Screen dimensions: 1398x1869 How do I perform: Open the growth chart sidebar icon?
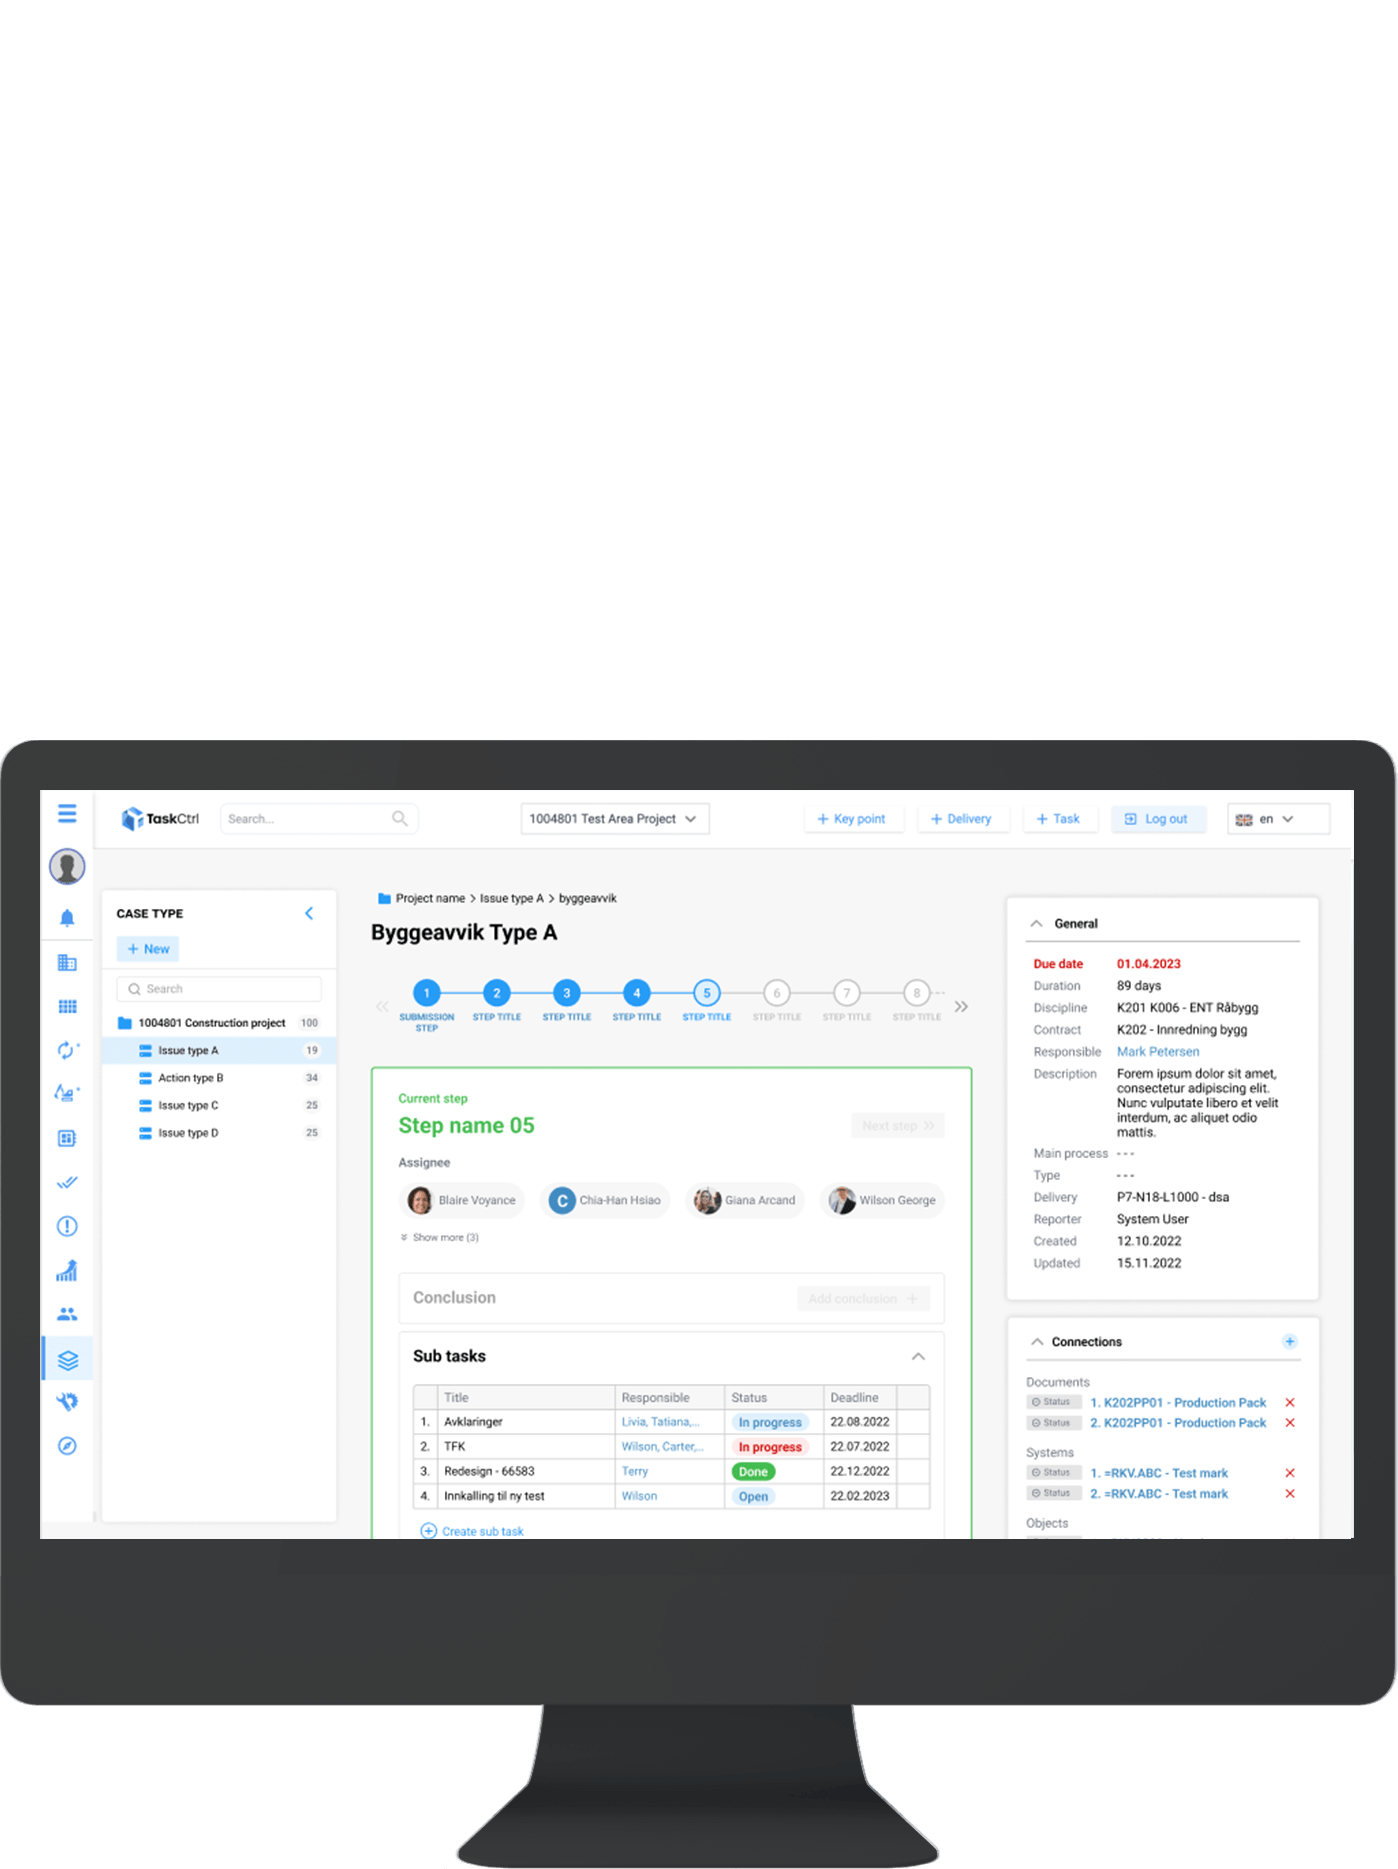click(67, 1271)
